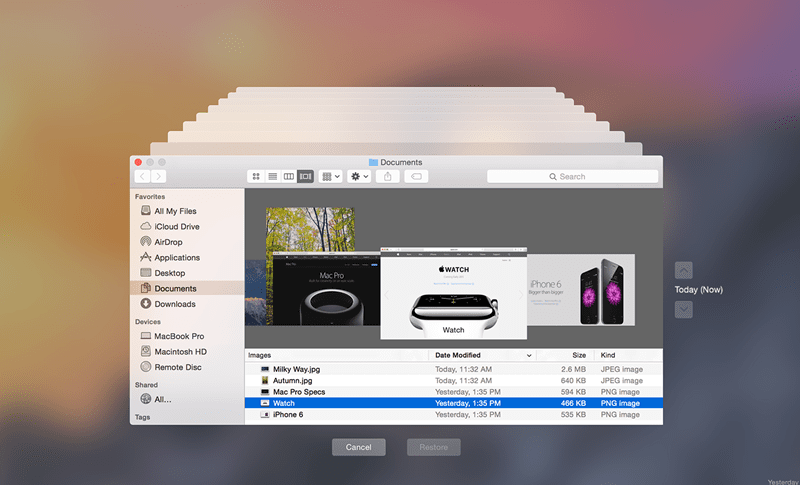Click the Documents folder title icon
Image resolution: width=800 pixels, height=485 pixels.
coord(373,162)
